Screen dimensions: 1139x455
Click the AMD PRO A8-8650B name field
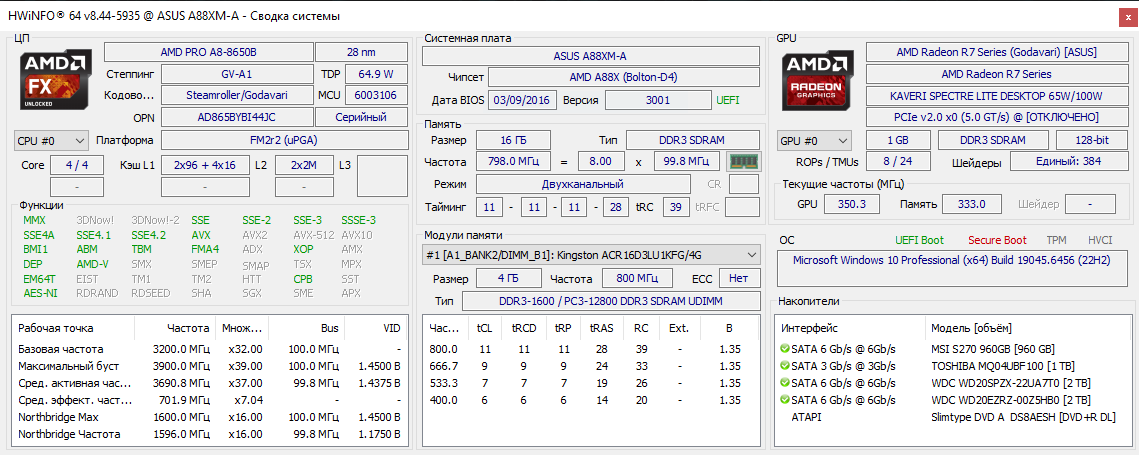(208, 52)
